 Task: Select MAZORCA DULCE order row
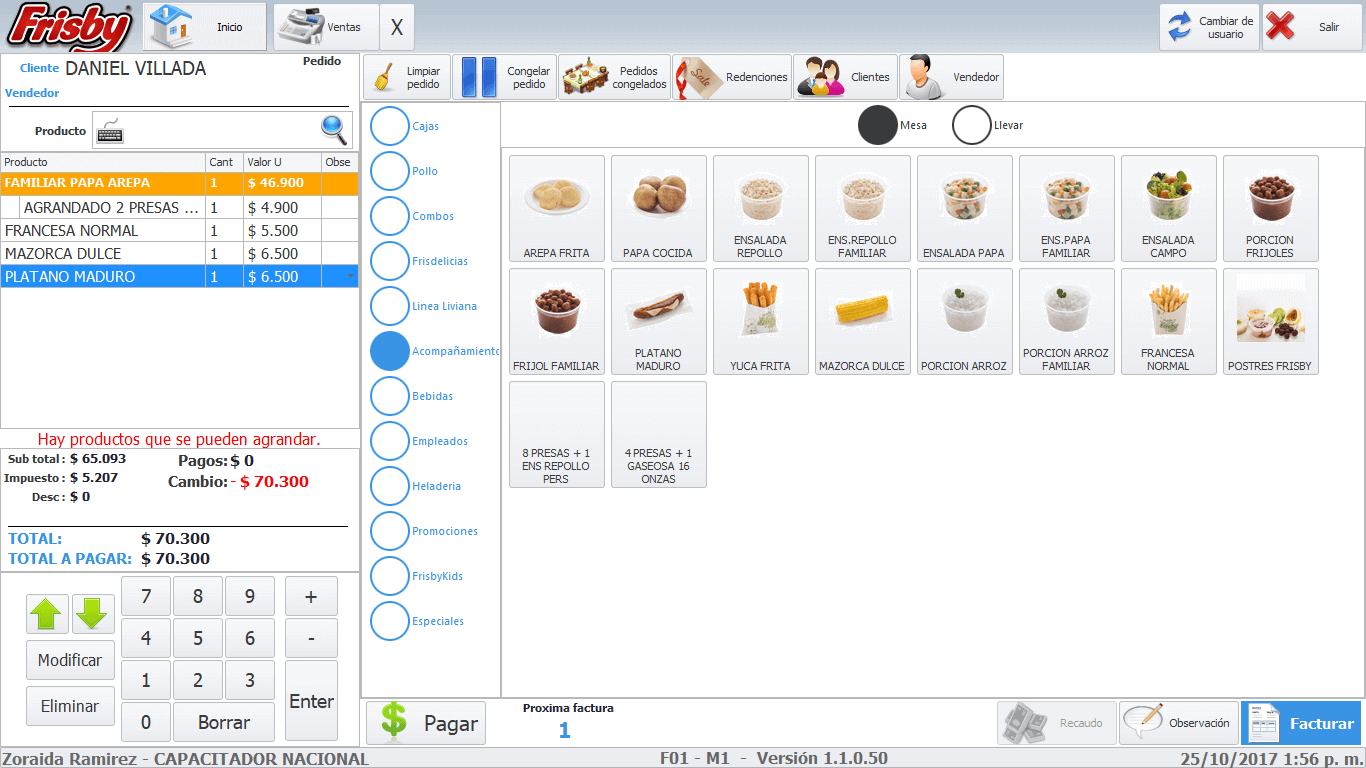tap(179, 253)
